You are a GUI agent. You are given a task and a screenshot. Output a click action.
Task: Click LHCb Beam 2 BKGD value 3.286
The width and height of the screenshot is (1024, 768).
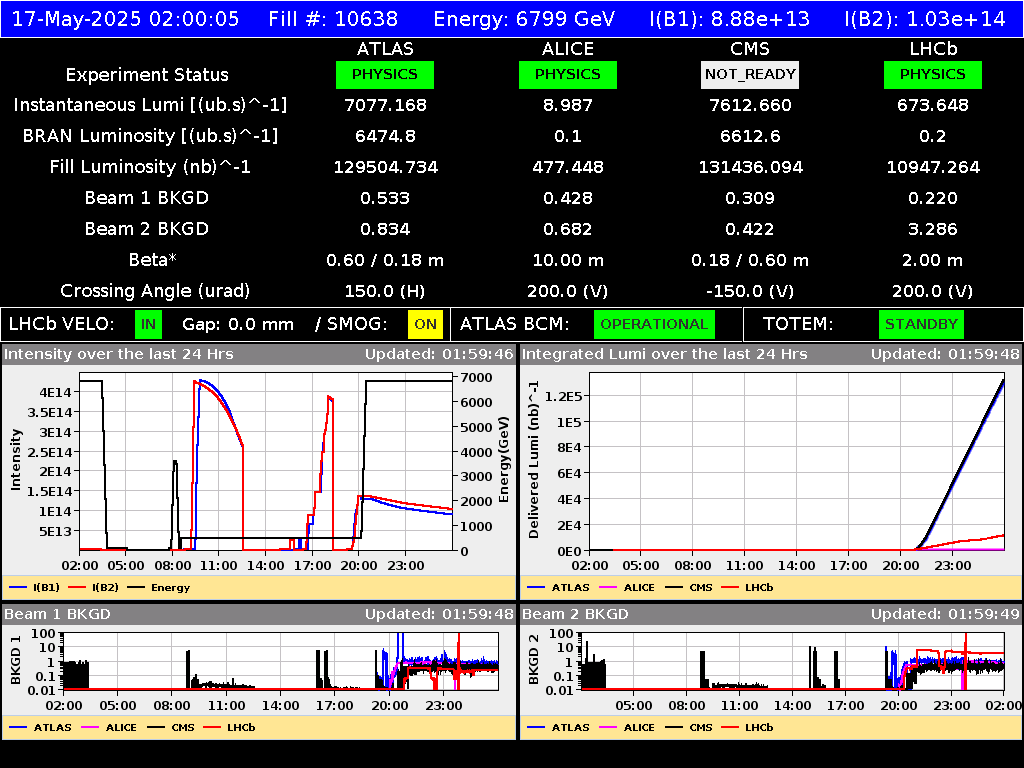pos(933,229)
